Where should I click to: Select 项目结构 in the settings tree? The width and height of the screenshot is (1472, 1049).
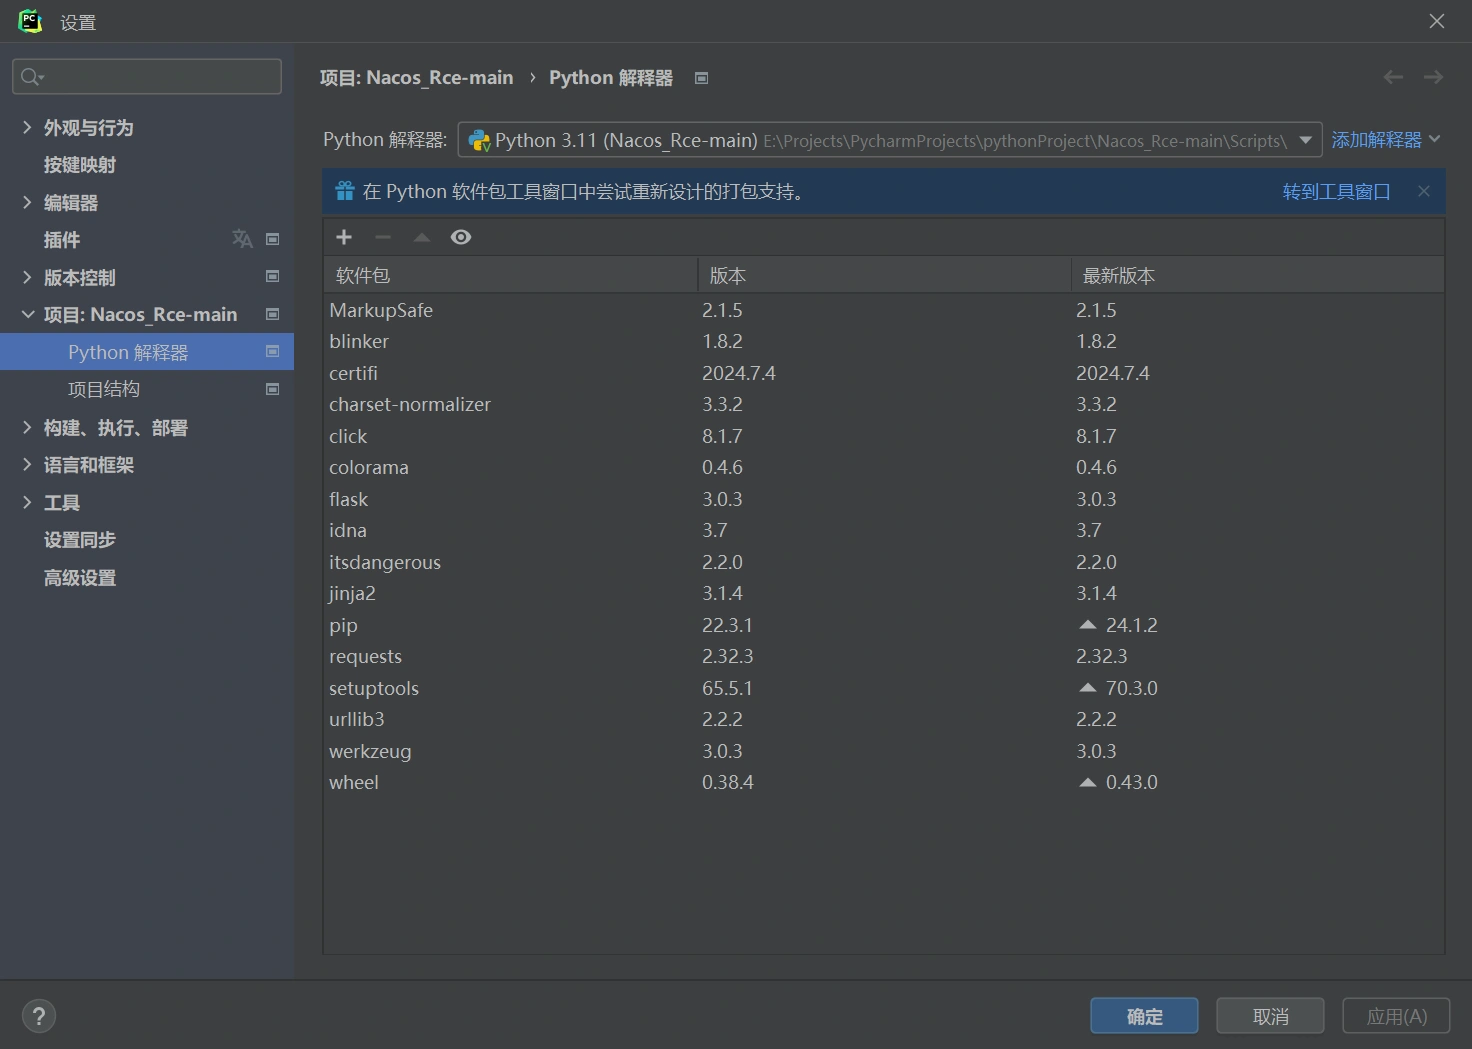[104, 390]
